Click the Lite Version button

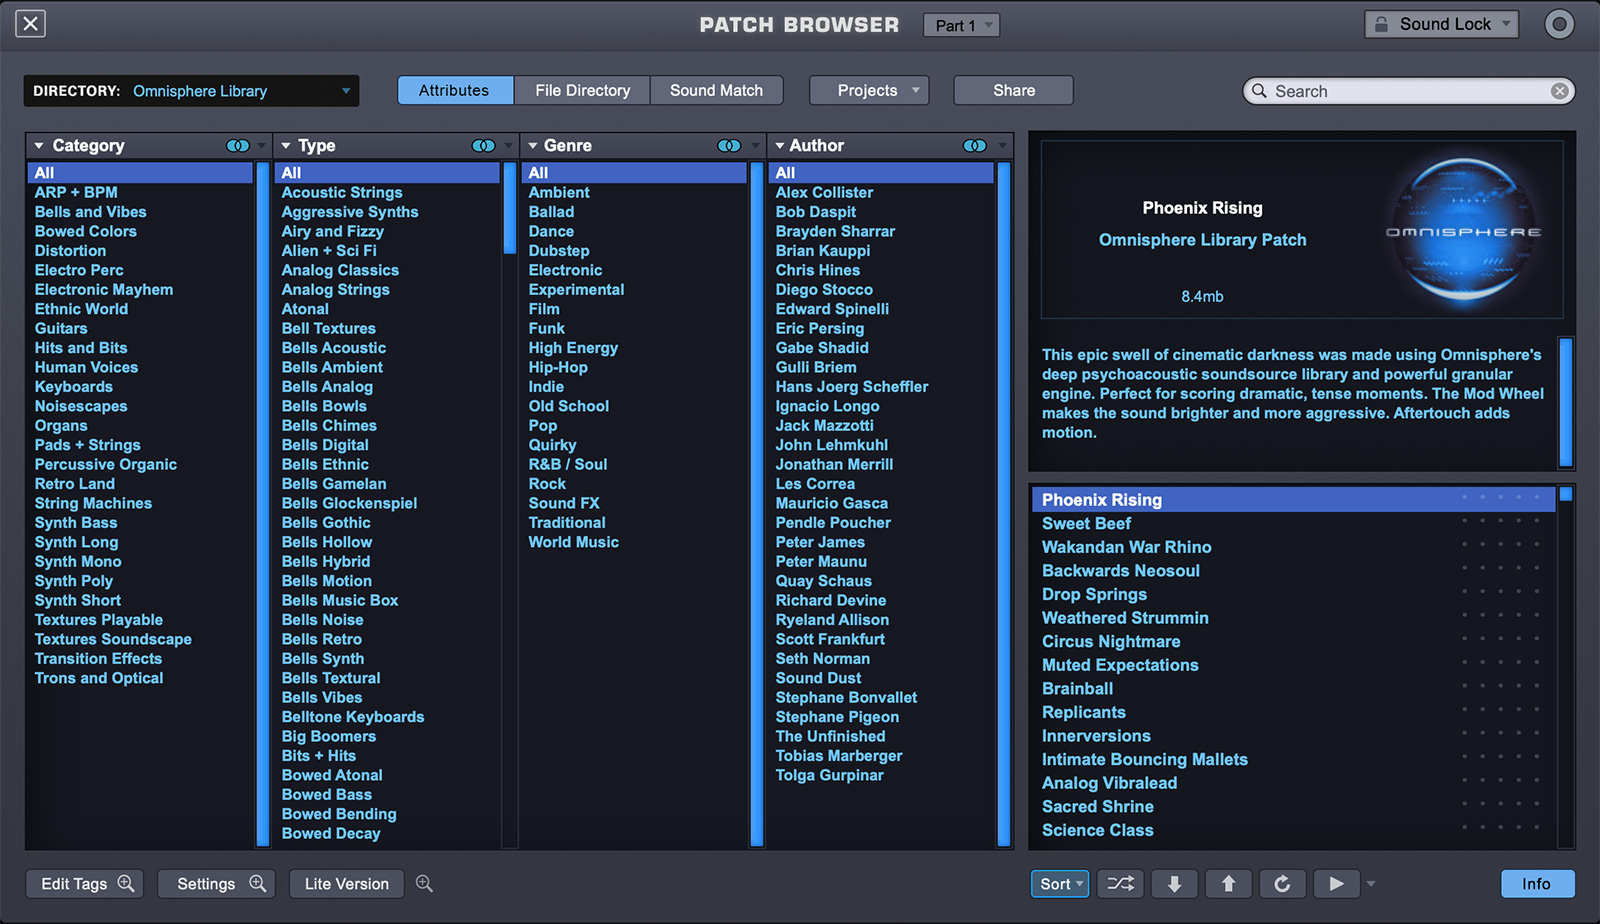pos(347,883)
